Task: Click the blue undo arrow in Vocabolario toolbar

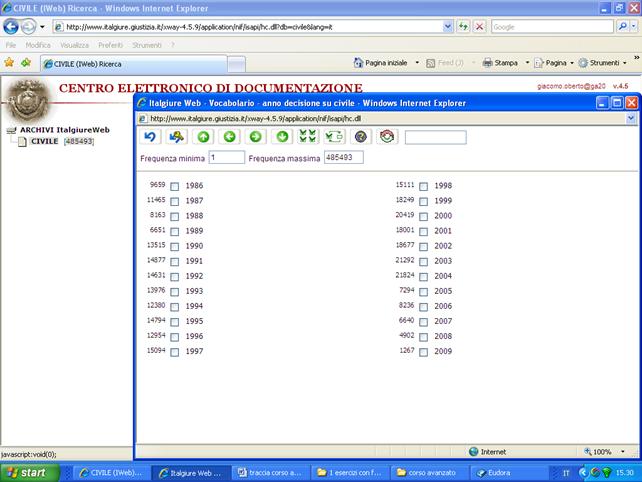Action: 150,137
